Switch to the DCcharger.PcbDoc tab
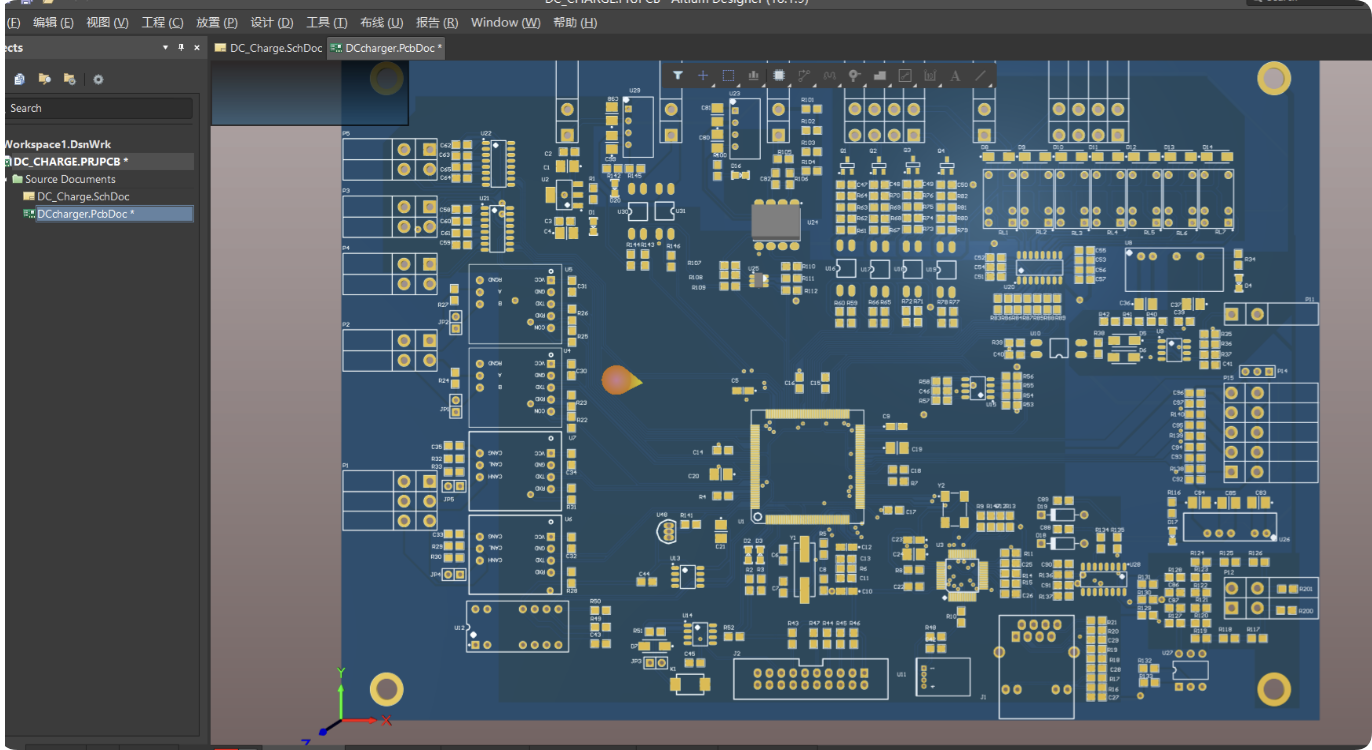 coord(386,48)
